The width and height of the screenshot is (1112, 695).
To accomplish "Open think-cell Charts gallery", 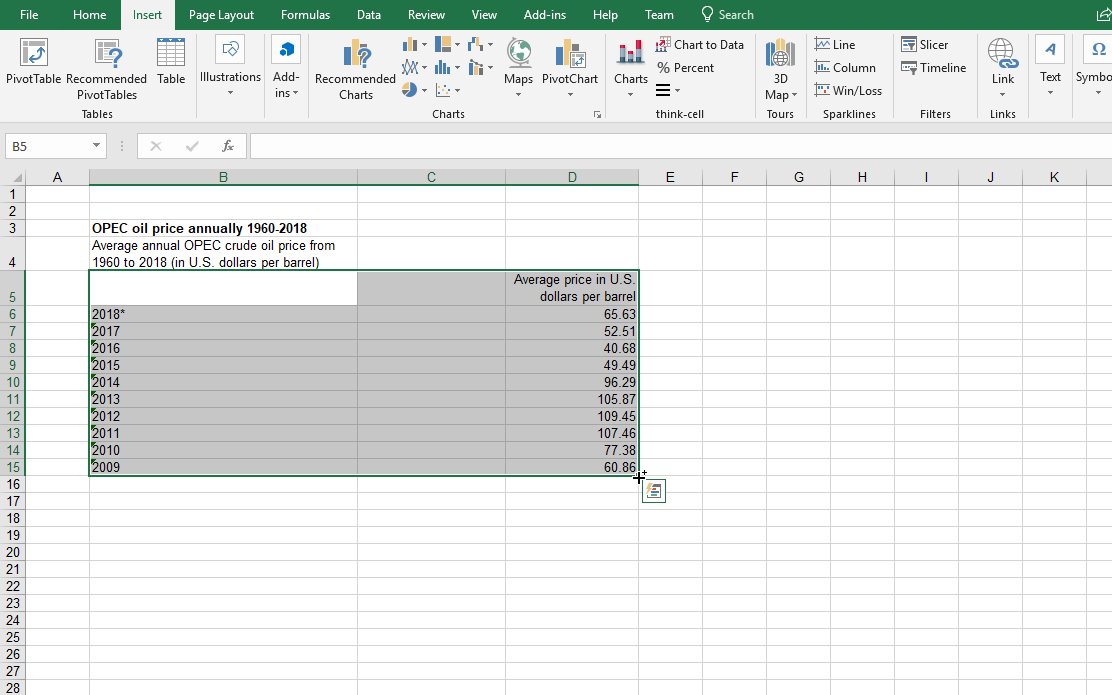I will [x=630, y=67].
